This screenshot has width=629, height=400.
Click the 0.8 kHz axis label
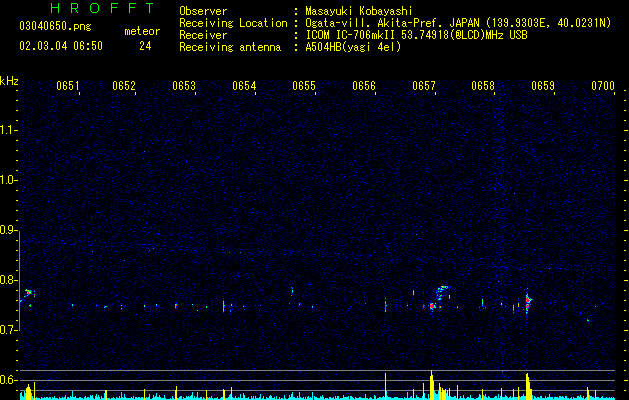click(9, 280)
